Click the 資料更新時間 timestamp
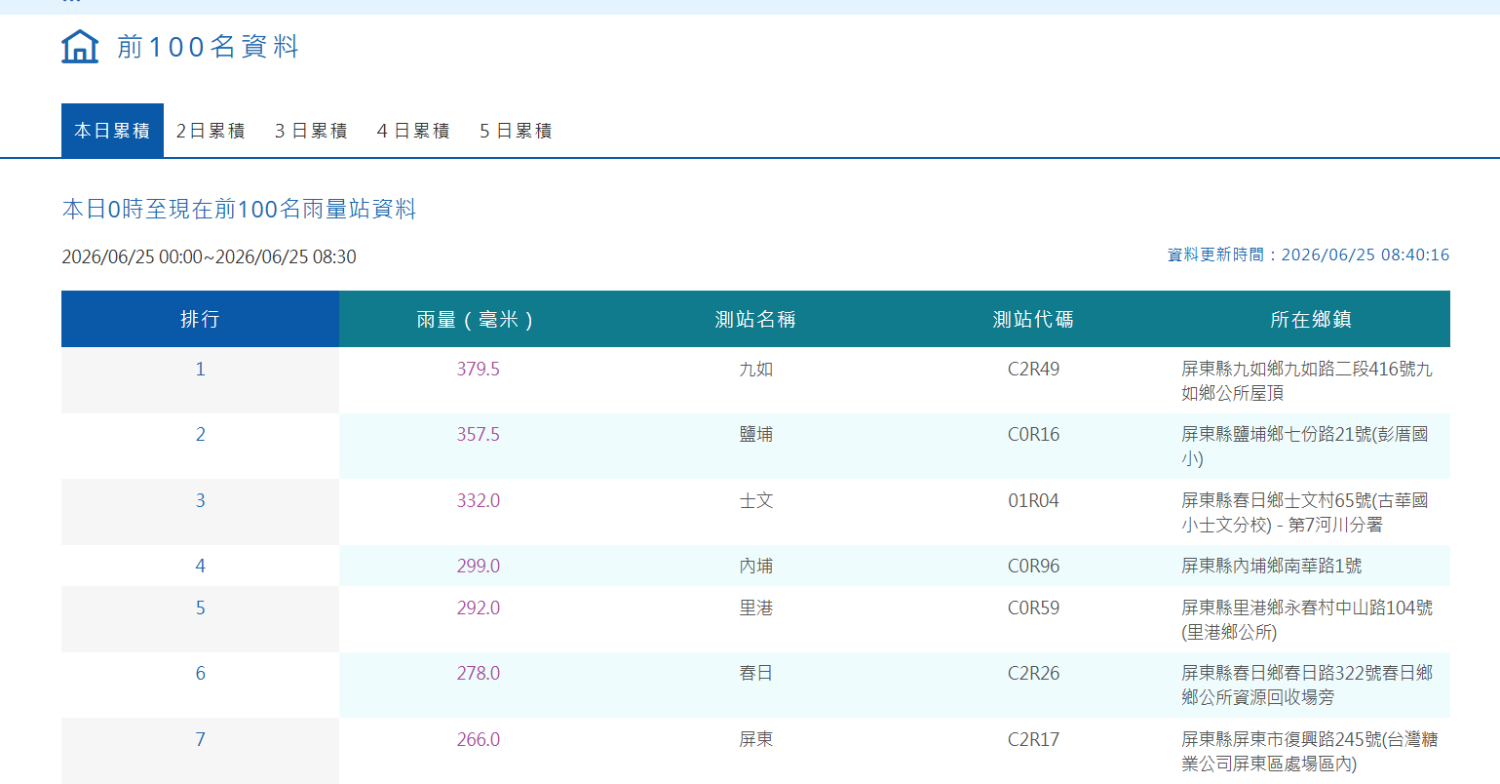The image size is (1500, 784). pos(1308,255)
